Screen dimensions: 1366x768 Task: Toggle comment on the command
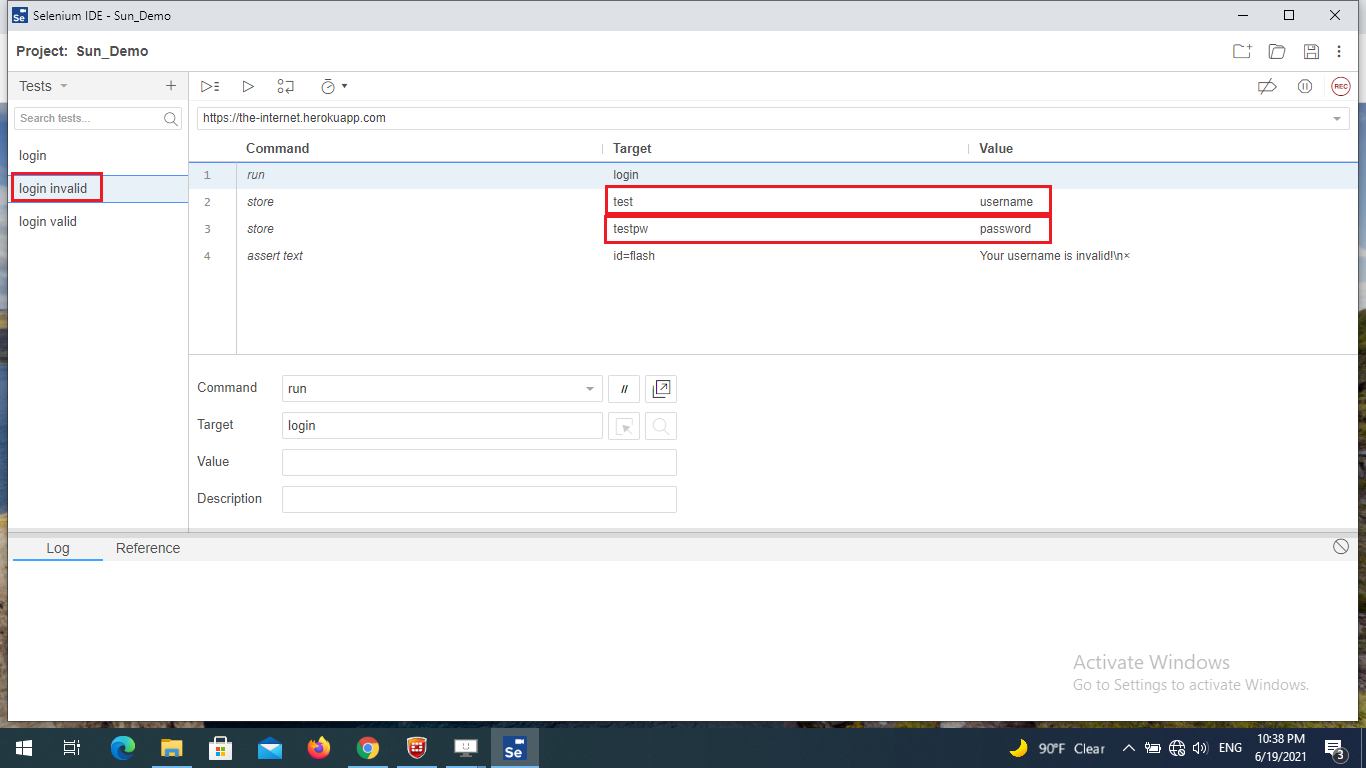coord(624,388)
